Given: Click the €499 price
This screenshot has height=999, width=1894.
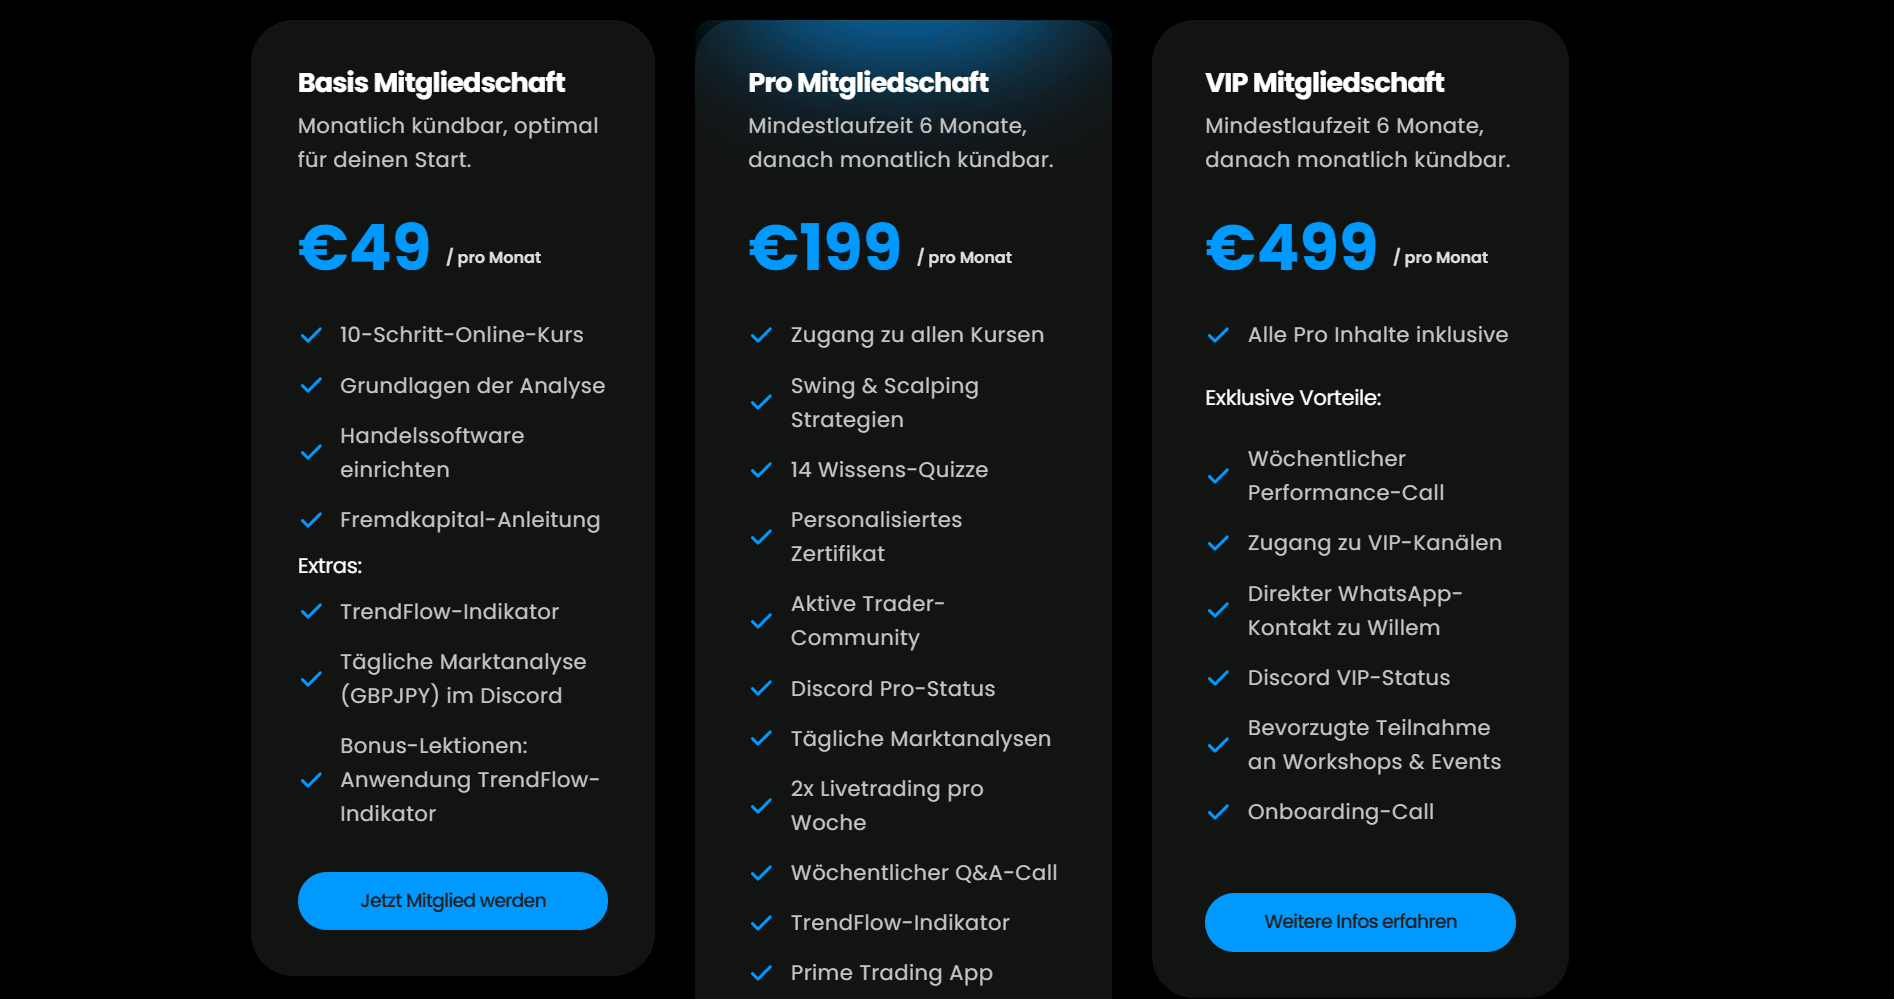Looking at the screenshot, I should [x=1291, y=247].
